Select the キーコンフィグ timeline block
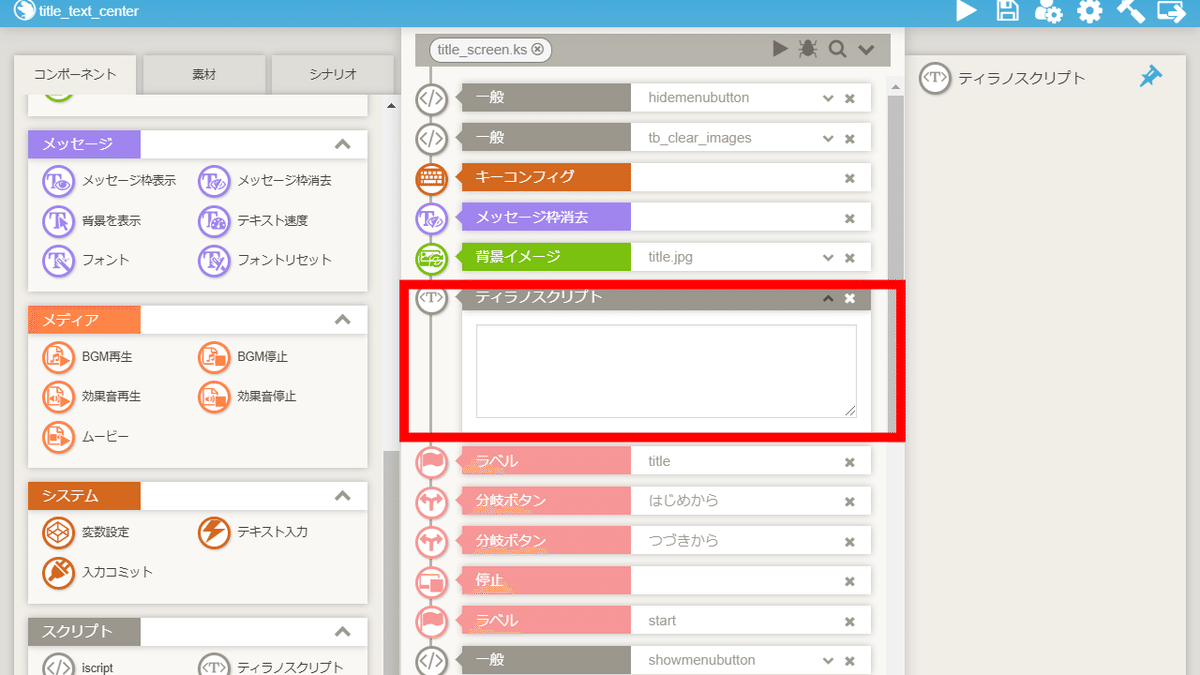This screenshot has height=675, width=1200. click(x=546, y=177)
